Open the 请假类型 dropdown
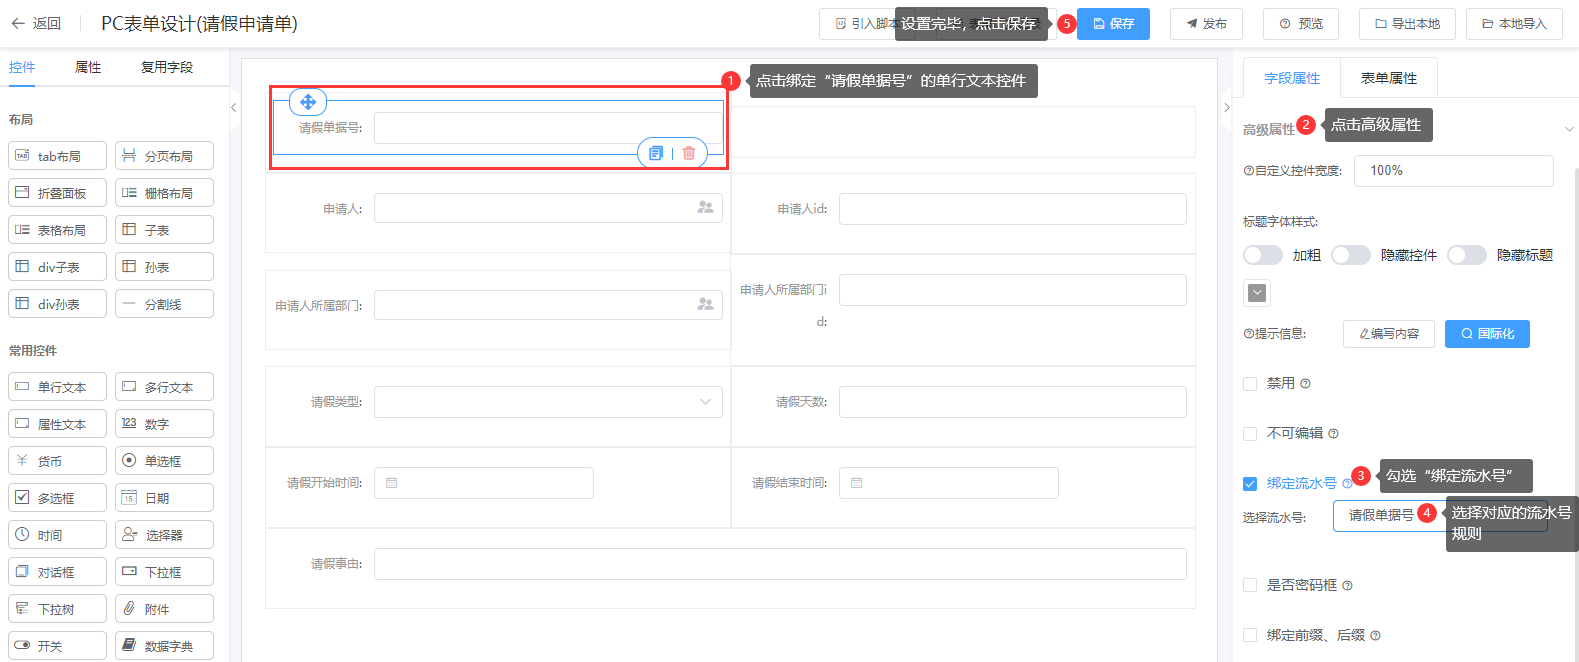Screen dimensions: 1579x662 coord(548,402)
